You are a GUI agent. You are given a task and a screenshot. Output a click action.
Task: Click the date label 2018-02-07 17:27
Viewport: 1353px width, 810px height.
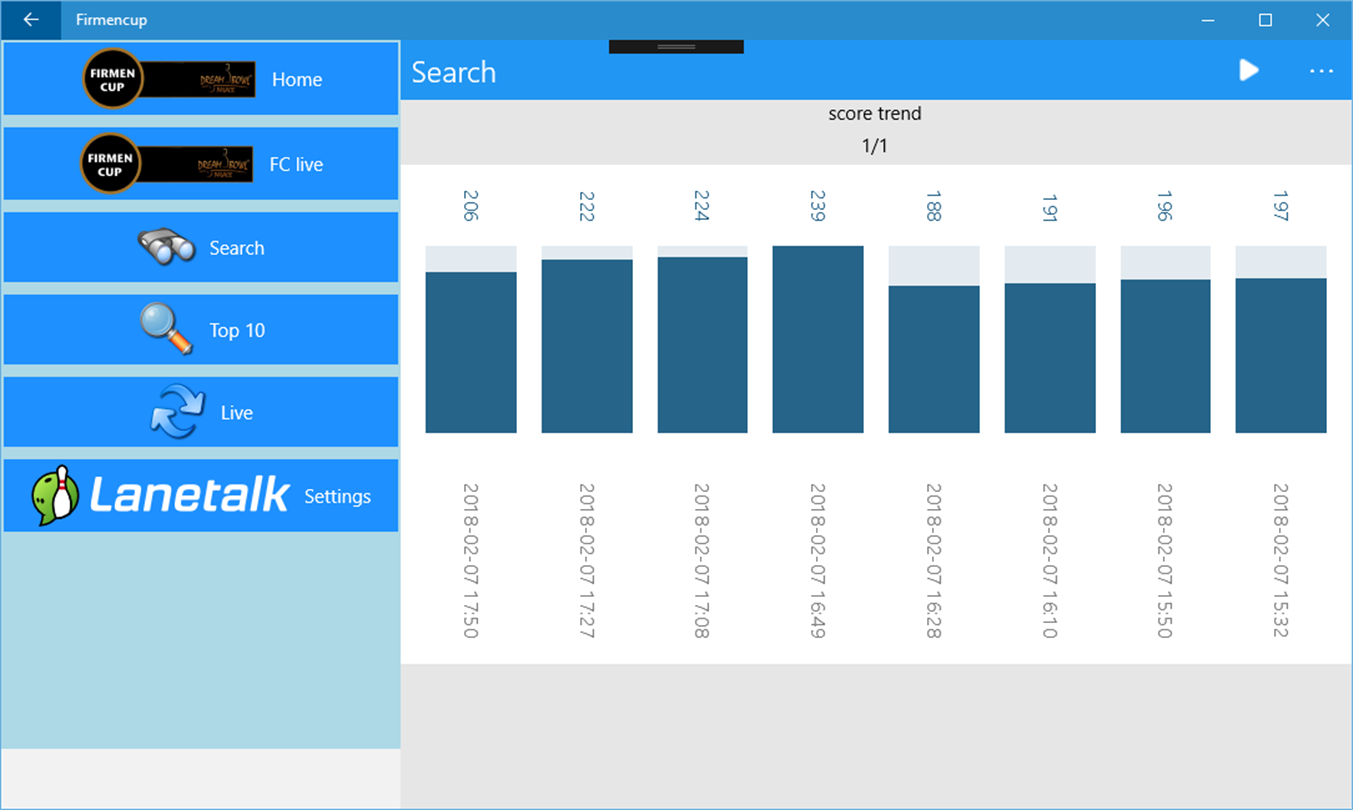point(587,560)
